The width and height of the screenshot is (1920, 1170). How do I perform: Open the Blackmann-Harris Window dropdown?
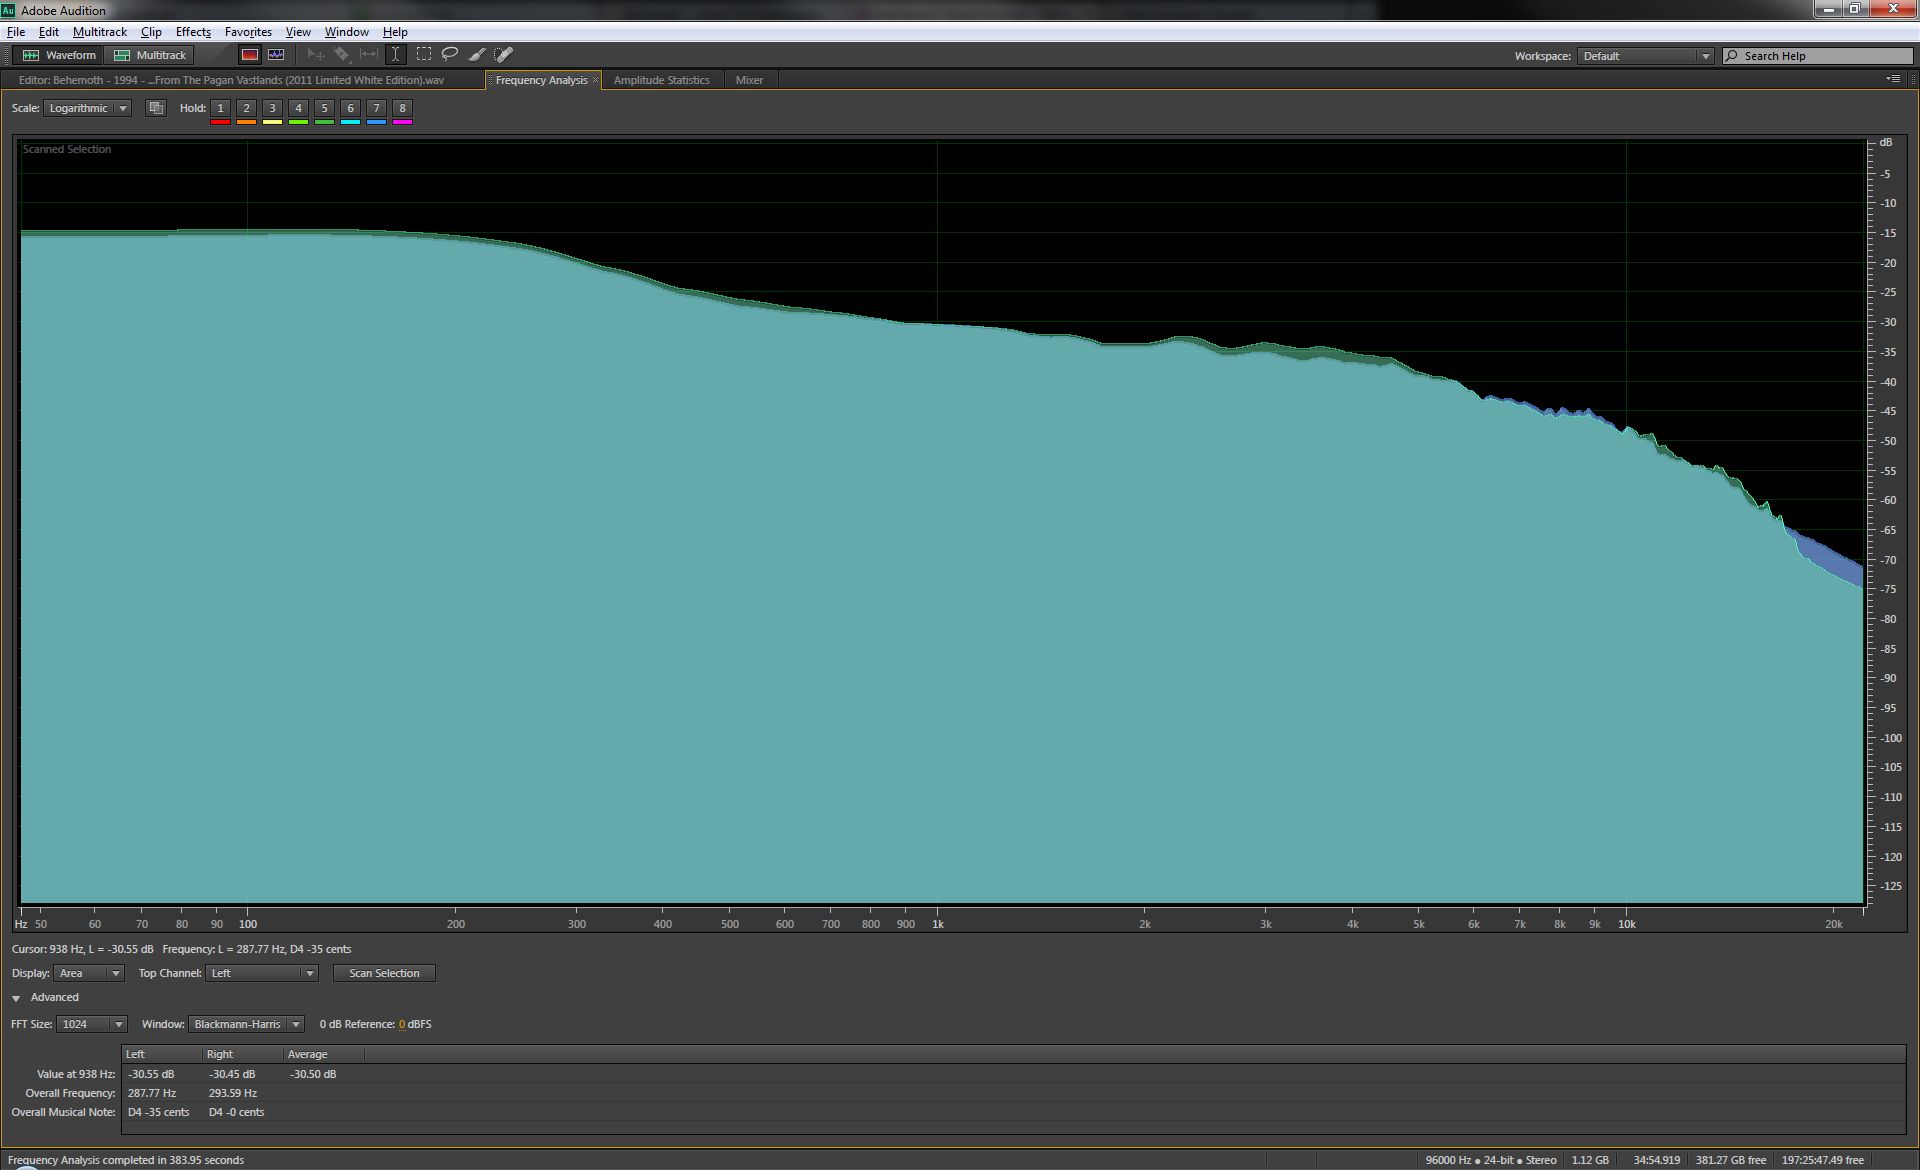(246, 1024)
